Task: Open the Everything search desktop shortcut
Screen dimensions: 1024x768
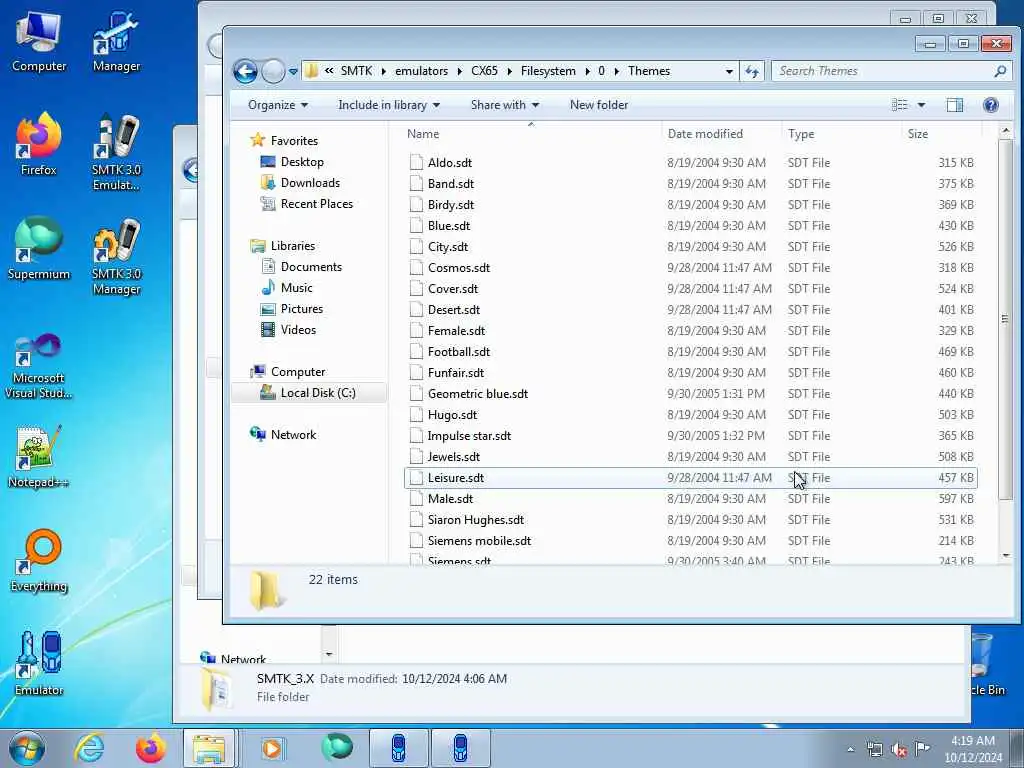Action: (39, 560)
